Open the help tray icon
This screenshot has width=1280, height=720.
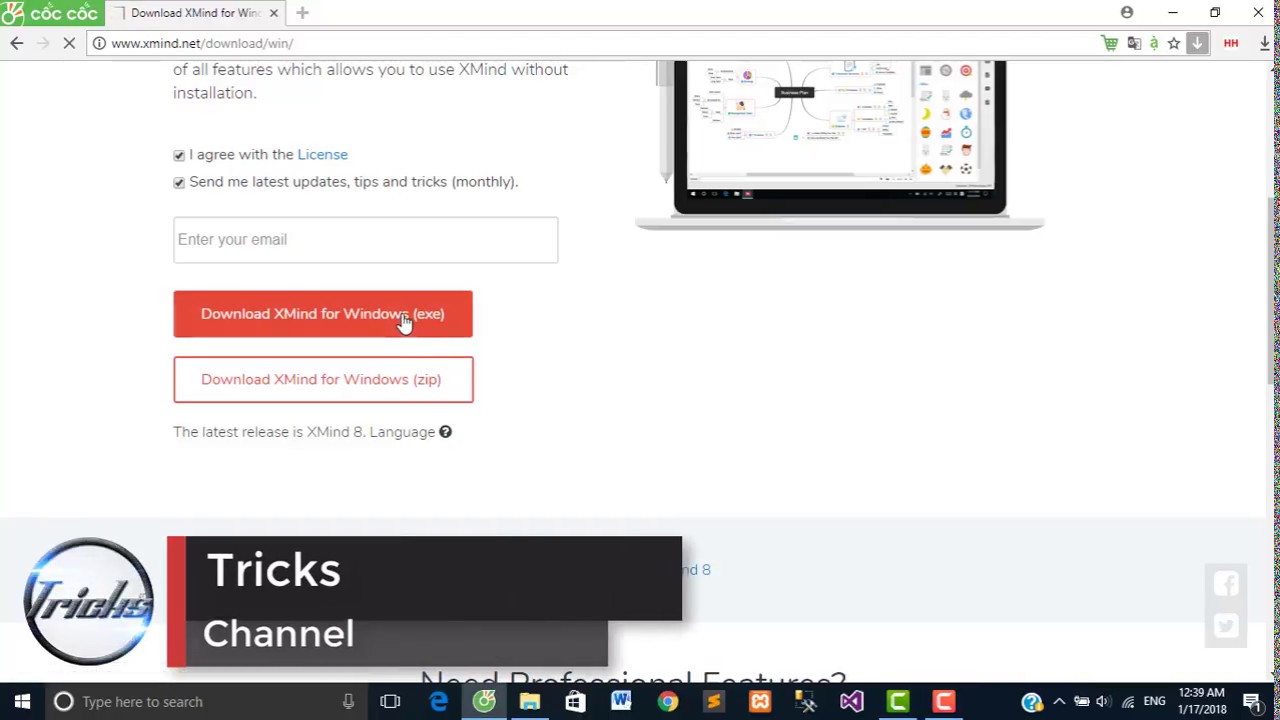[x=1032, y=702]
